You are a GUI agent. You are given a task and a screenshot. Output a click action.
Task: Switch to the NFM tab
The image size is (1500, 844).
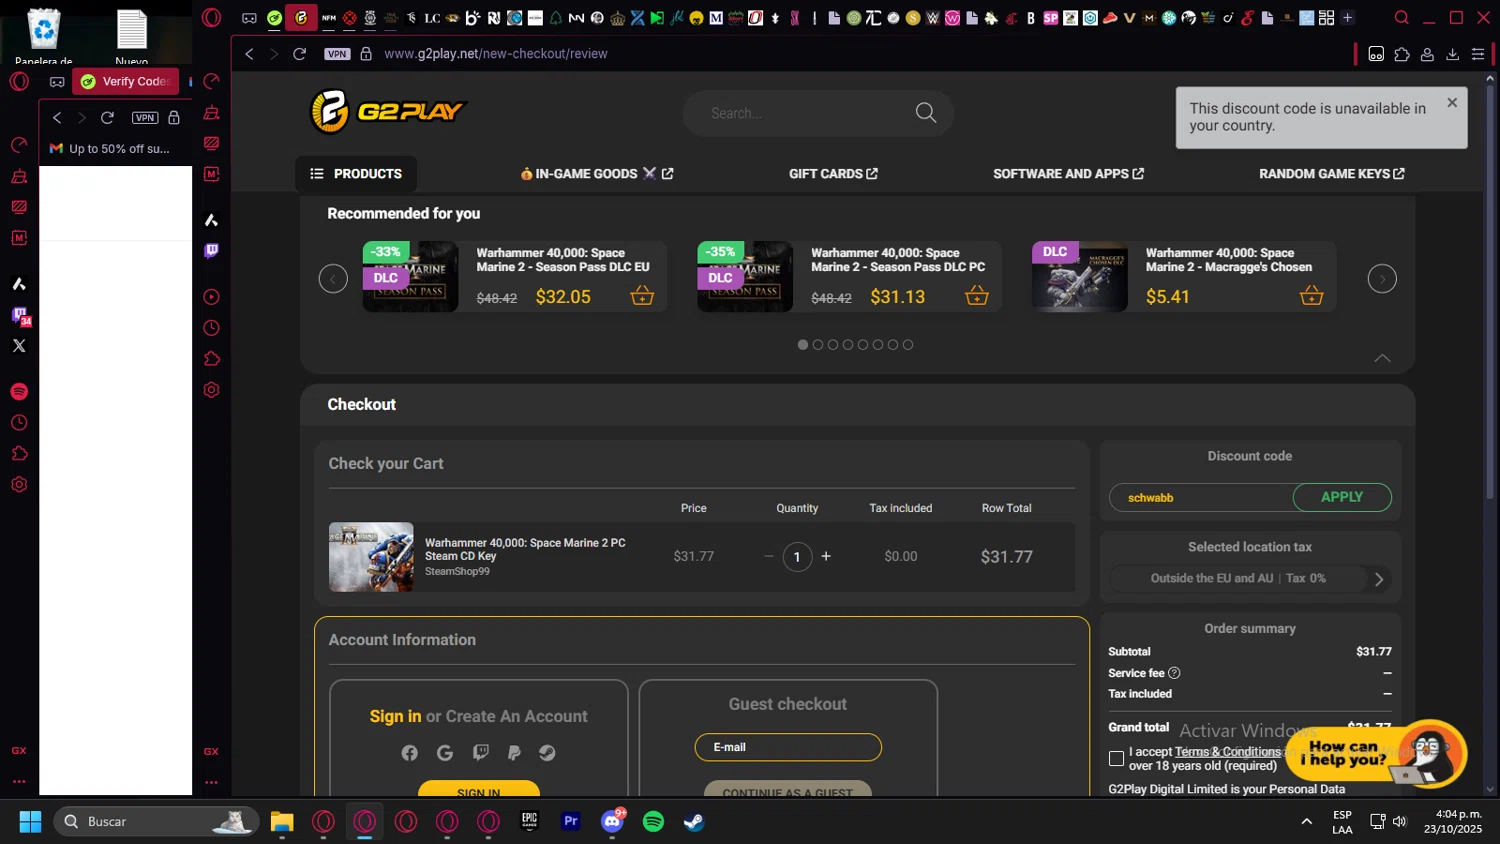point(328,18)
